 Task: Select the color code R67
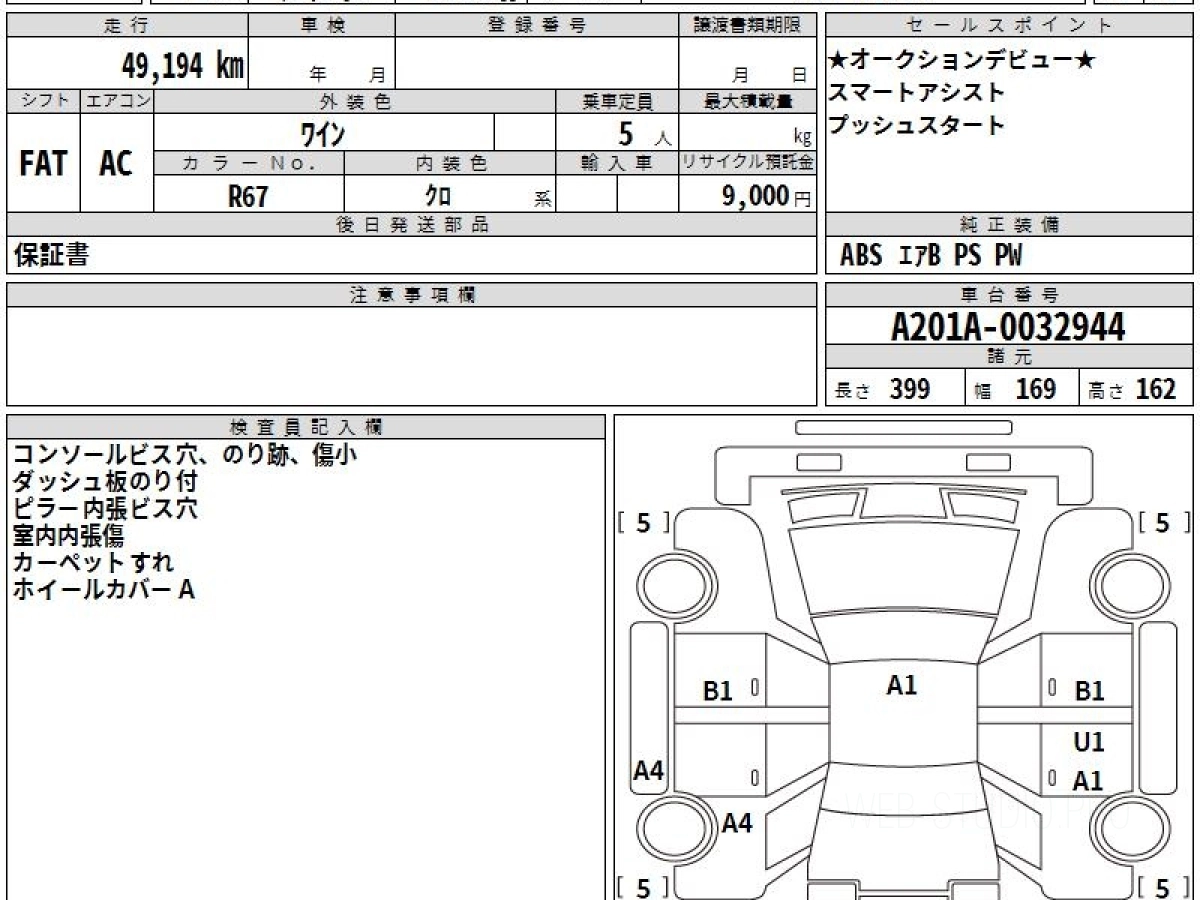[x=248, y=196]
